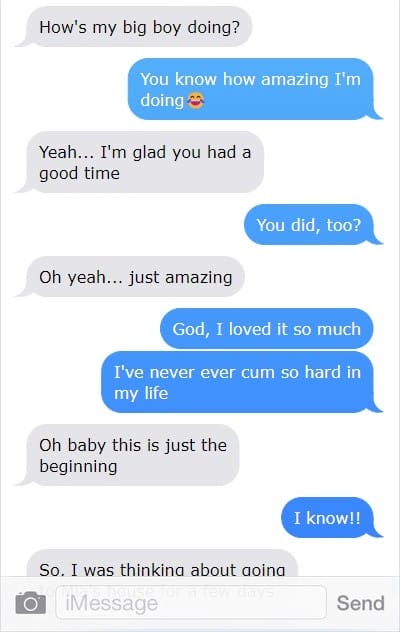Image resolution: width=400 pixels, height=632 pixels.
Task: Open the camera attachment icon
Action: coord(31,603)
